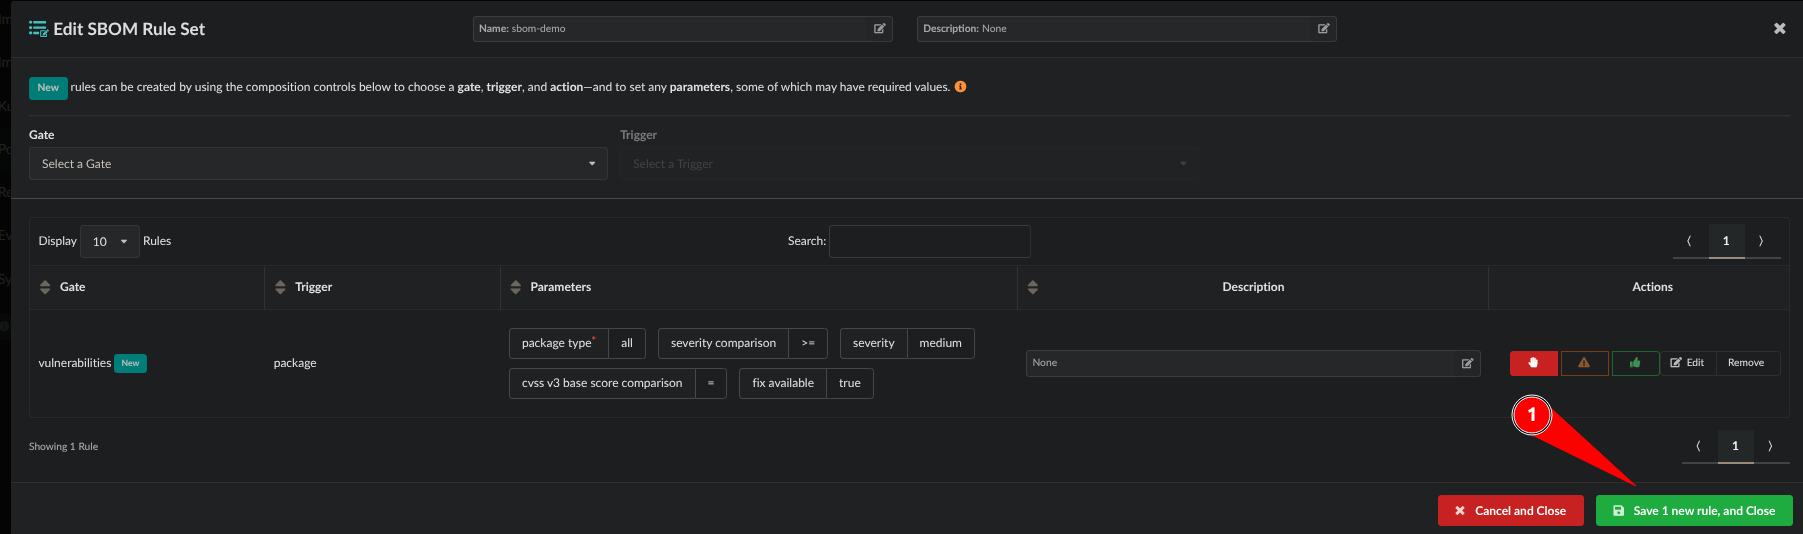Go to next page in top pagination
Screen dimensions: 1803x534
point(1761,241)
